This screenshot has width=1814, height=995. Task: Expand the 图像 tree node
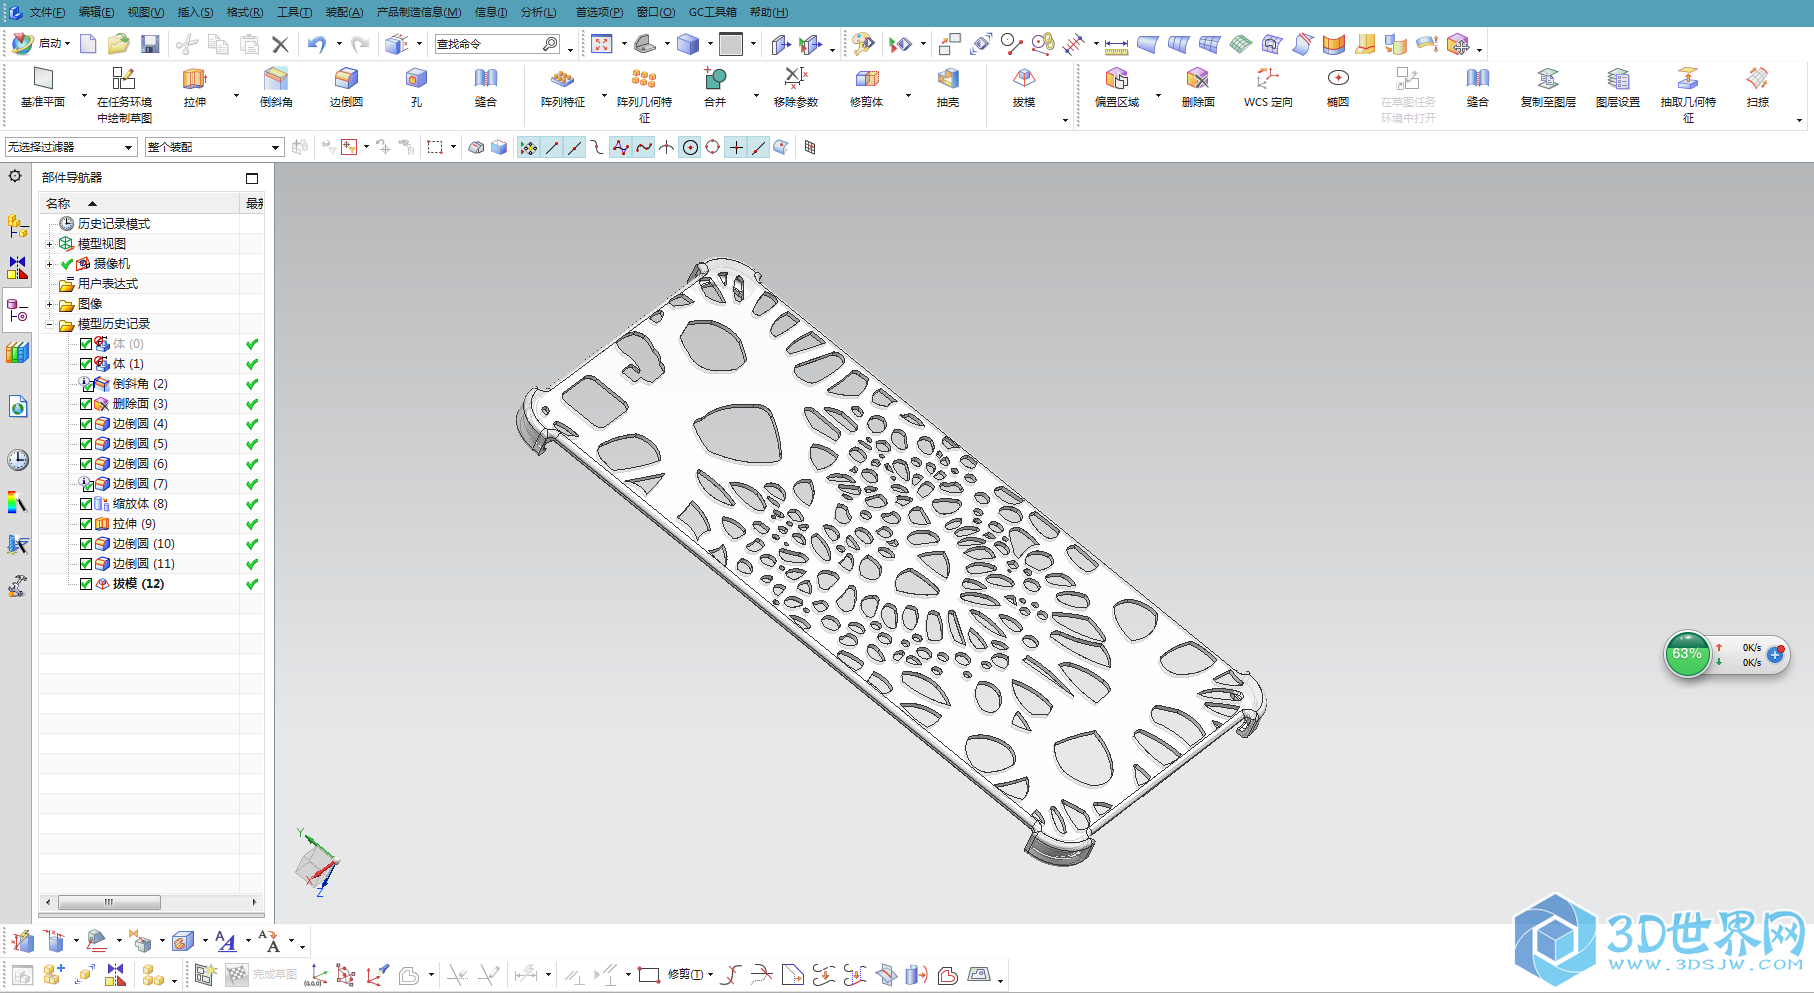point(50,304)
